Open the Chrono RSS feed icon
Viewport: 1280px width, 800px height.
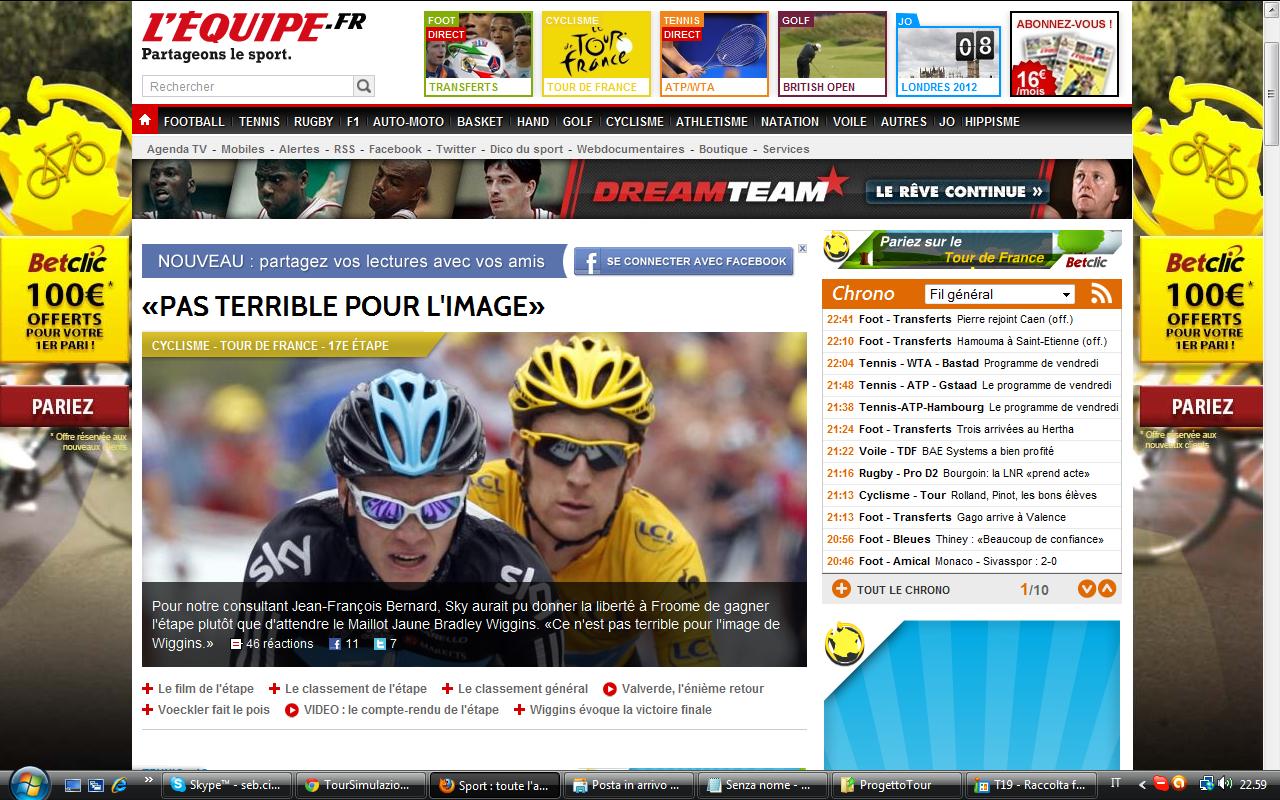(1101, 294)
